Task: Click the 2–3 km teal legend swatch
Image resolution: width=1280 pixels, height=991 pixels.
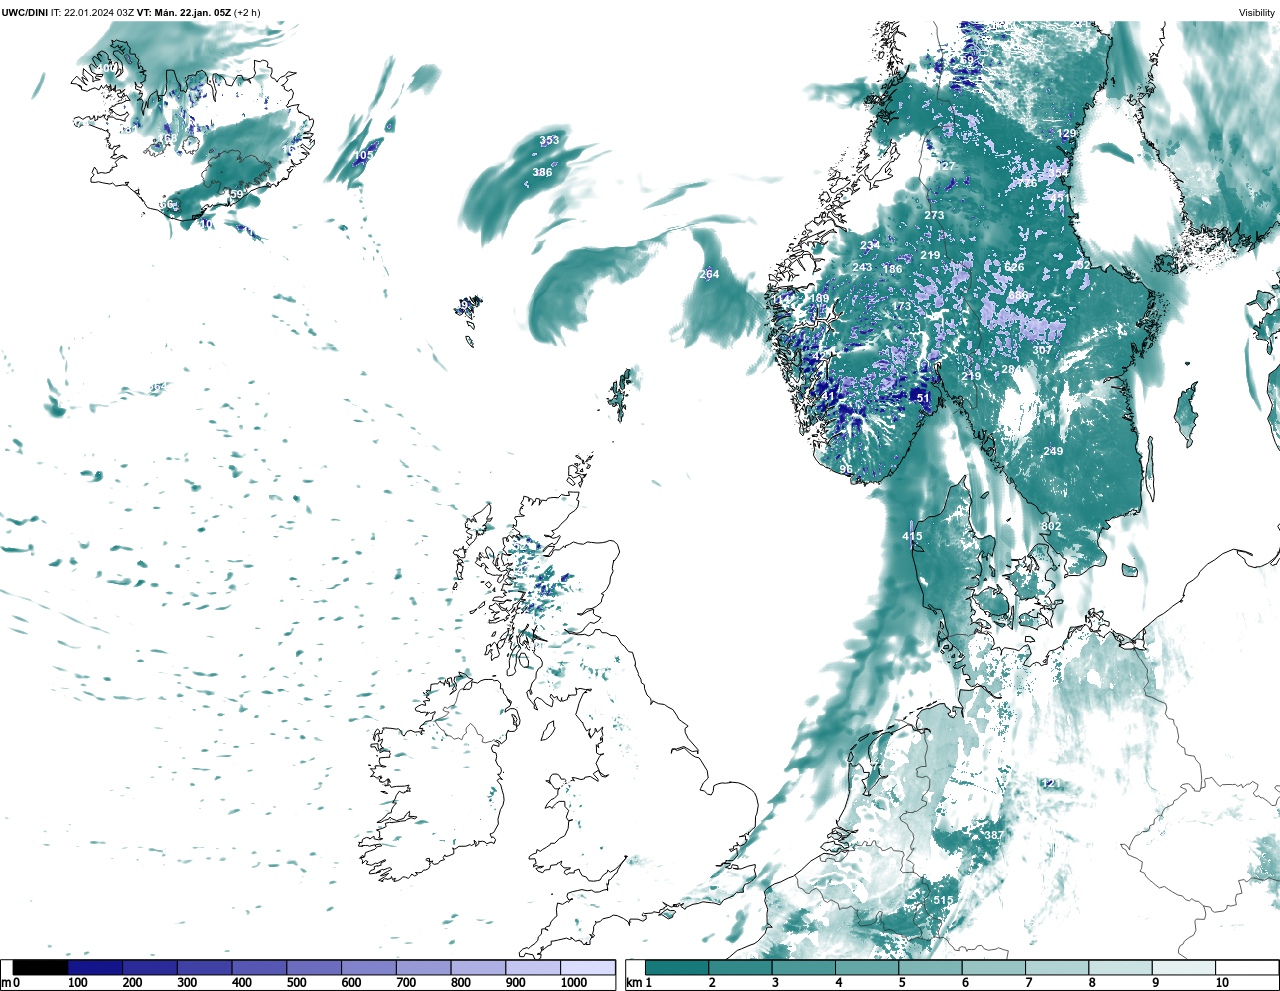Action: (x=740, y=967)
